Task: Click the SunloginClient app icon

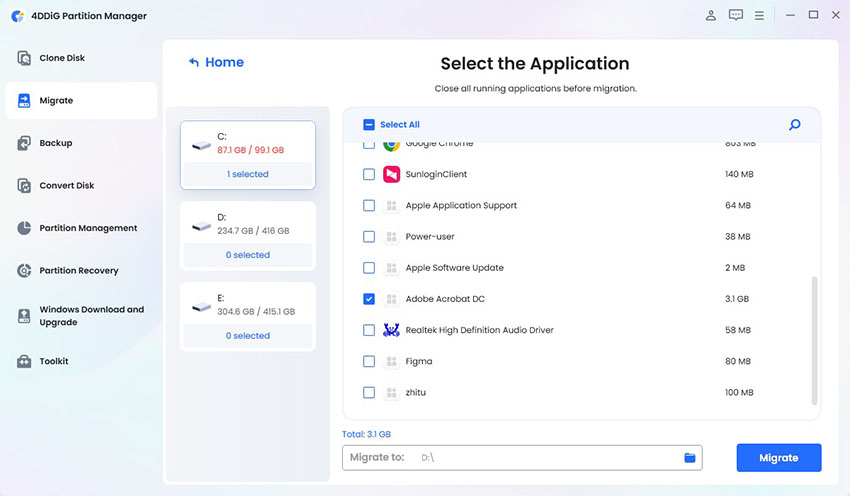Action: [391, 174]
